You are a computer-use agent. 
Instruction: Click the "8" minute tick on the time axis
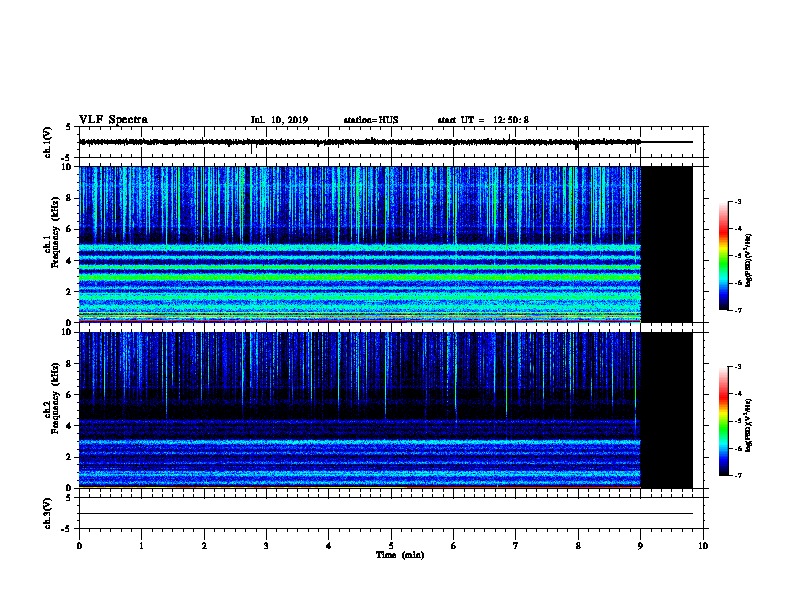click(578, 546)
